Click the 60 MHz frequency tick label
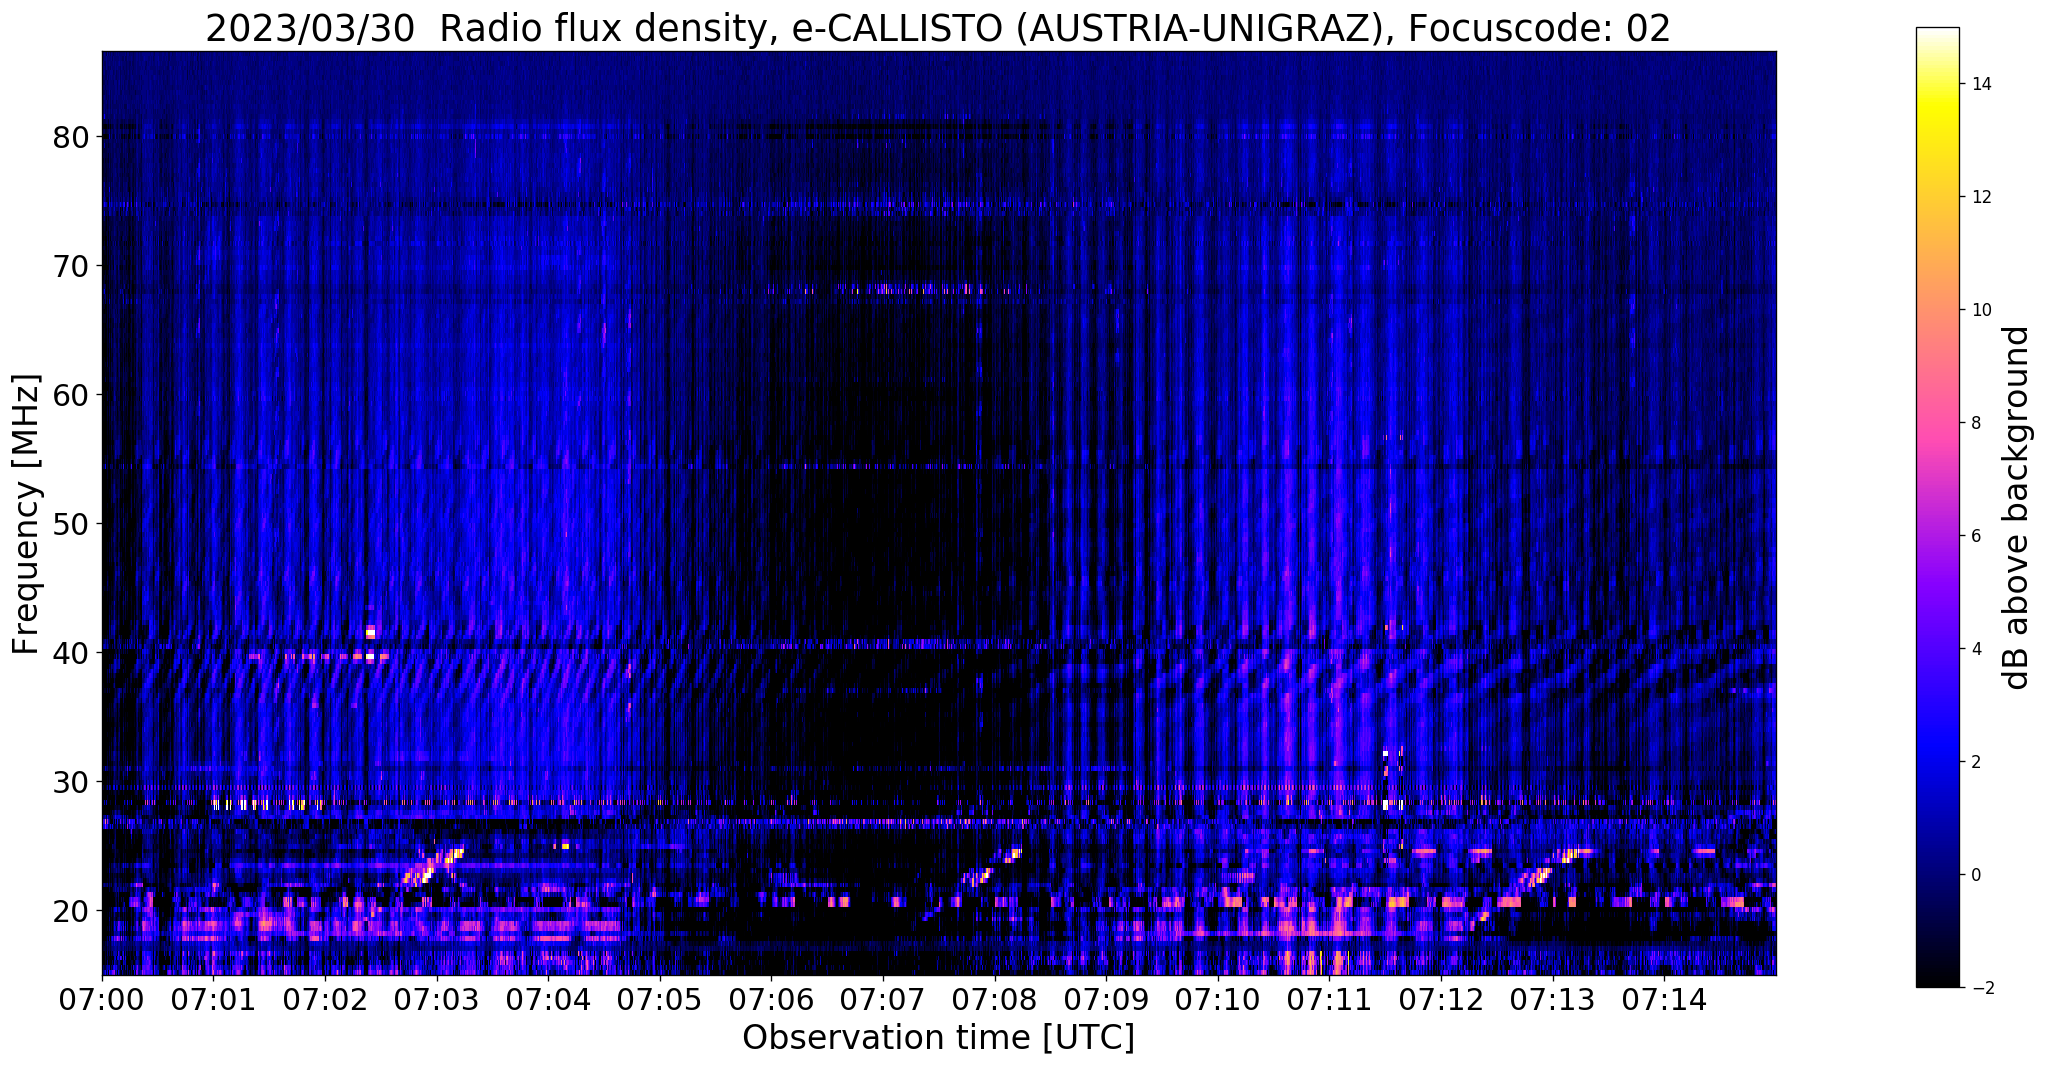The height and width of the screenshot is (1067, 2047). click(x=70, y=395)
